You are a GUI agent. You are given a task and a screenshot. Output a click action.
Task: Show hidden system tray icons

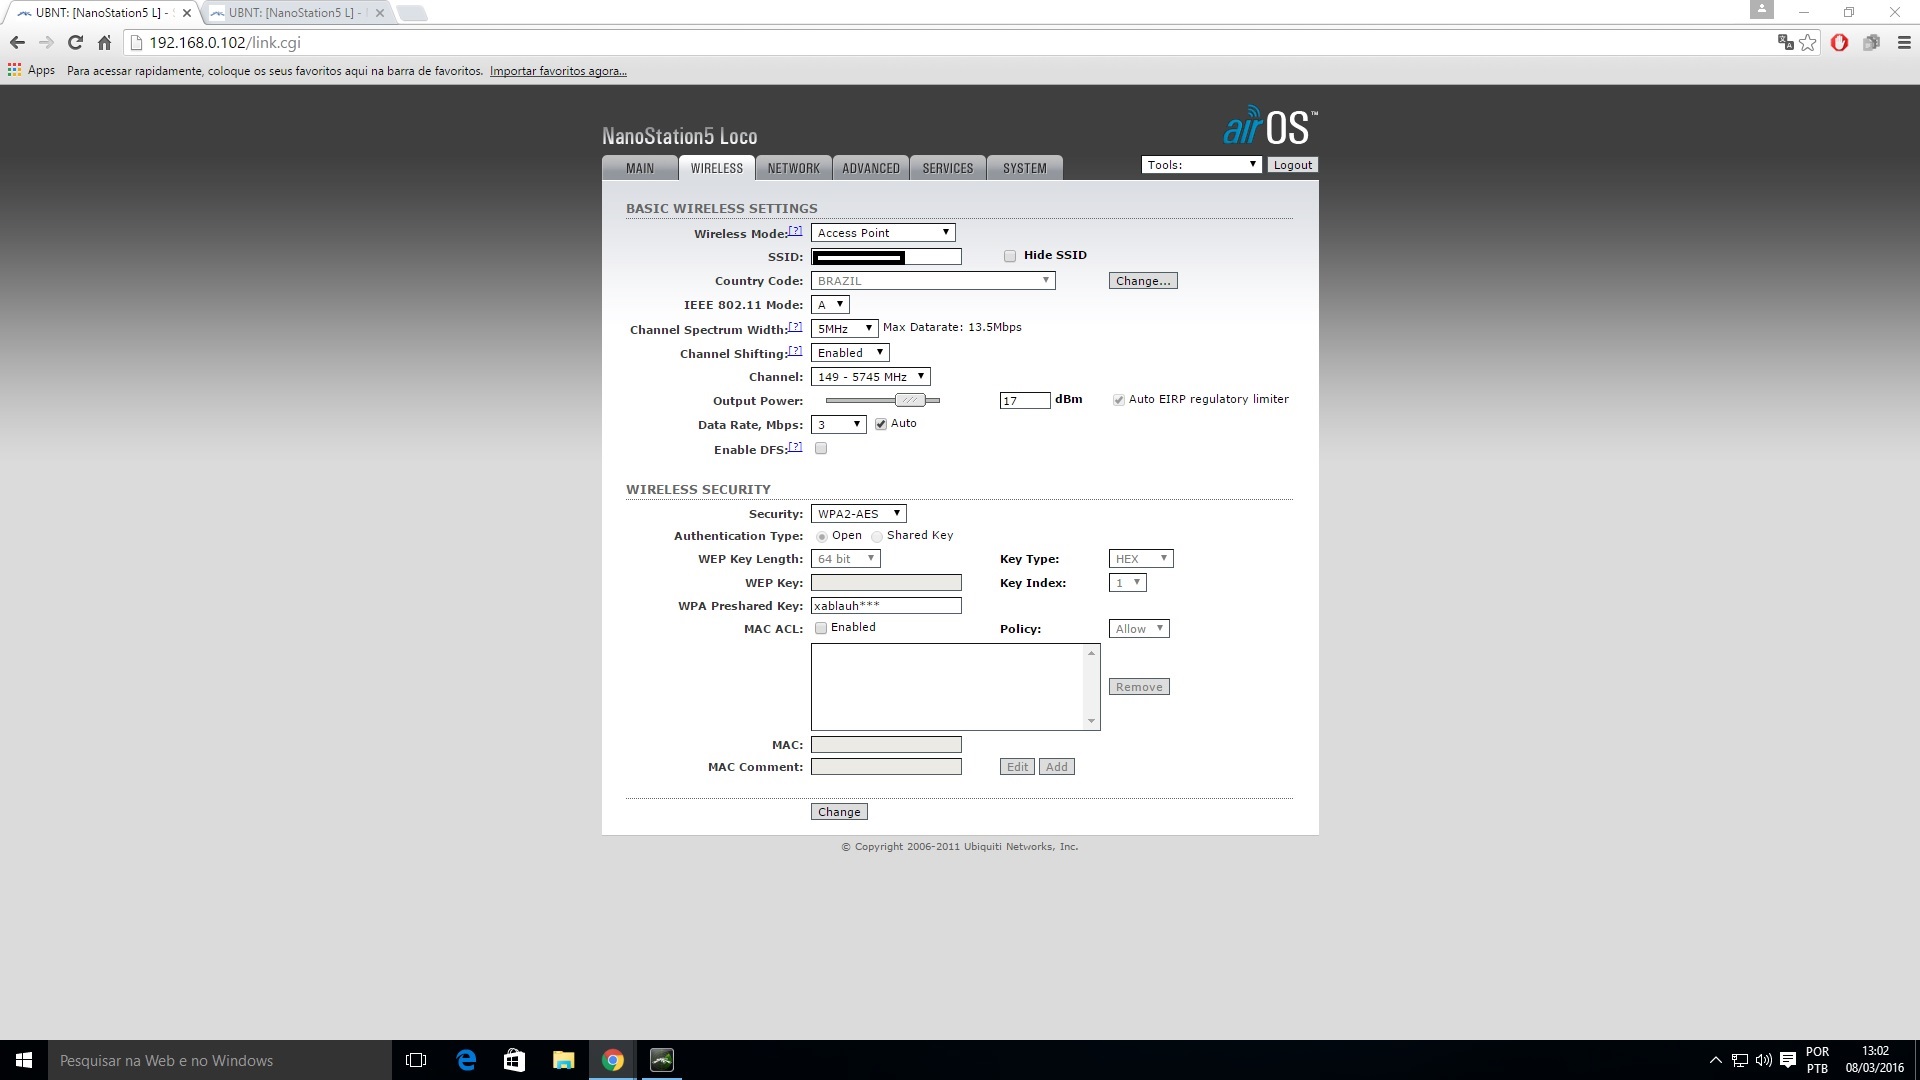pyautogui.click(x=1716, y=1060)
